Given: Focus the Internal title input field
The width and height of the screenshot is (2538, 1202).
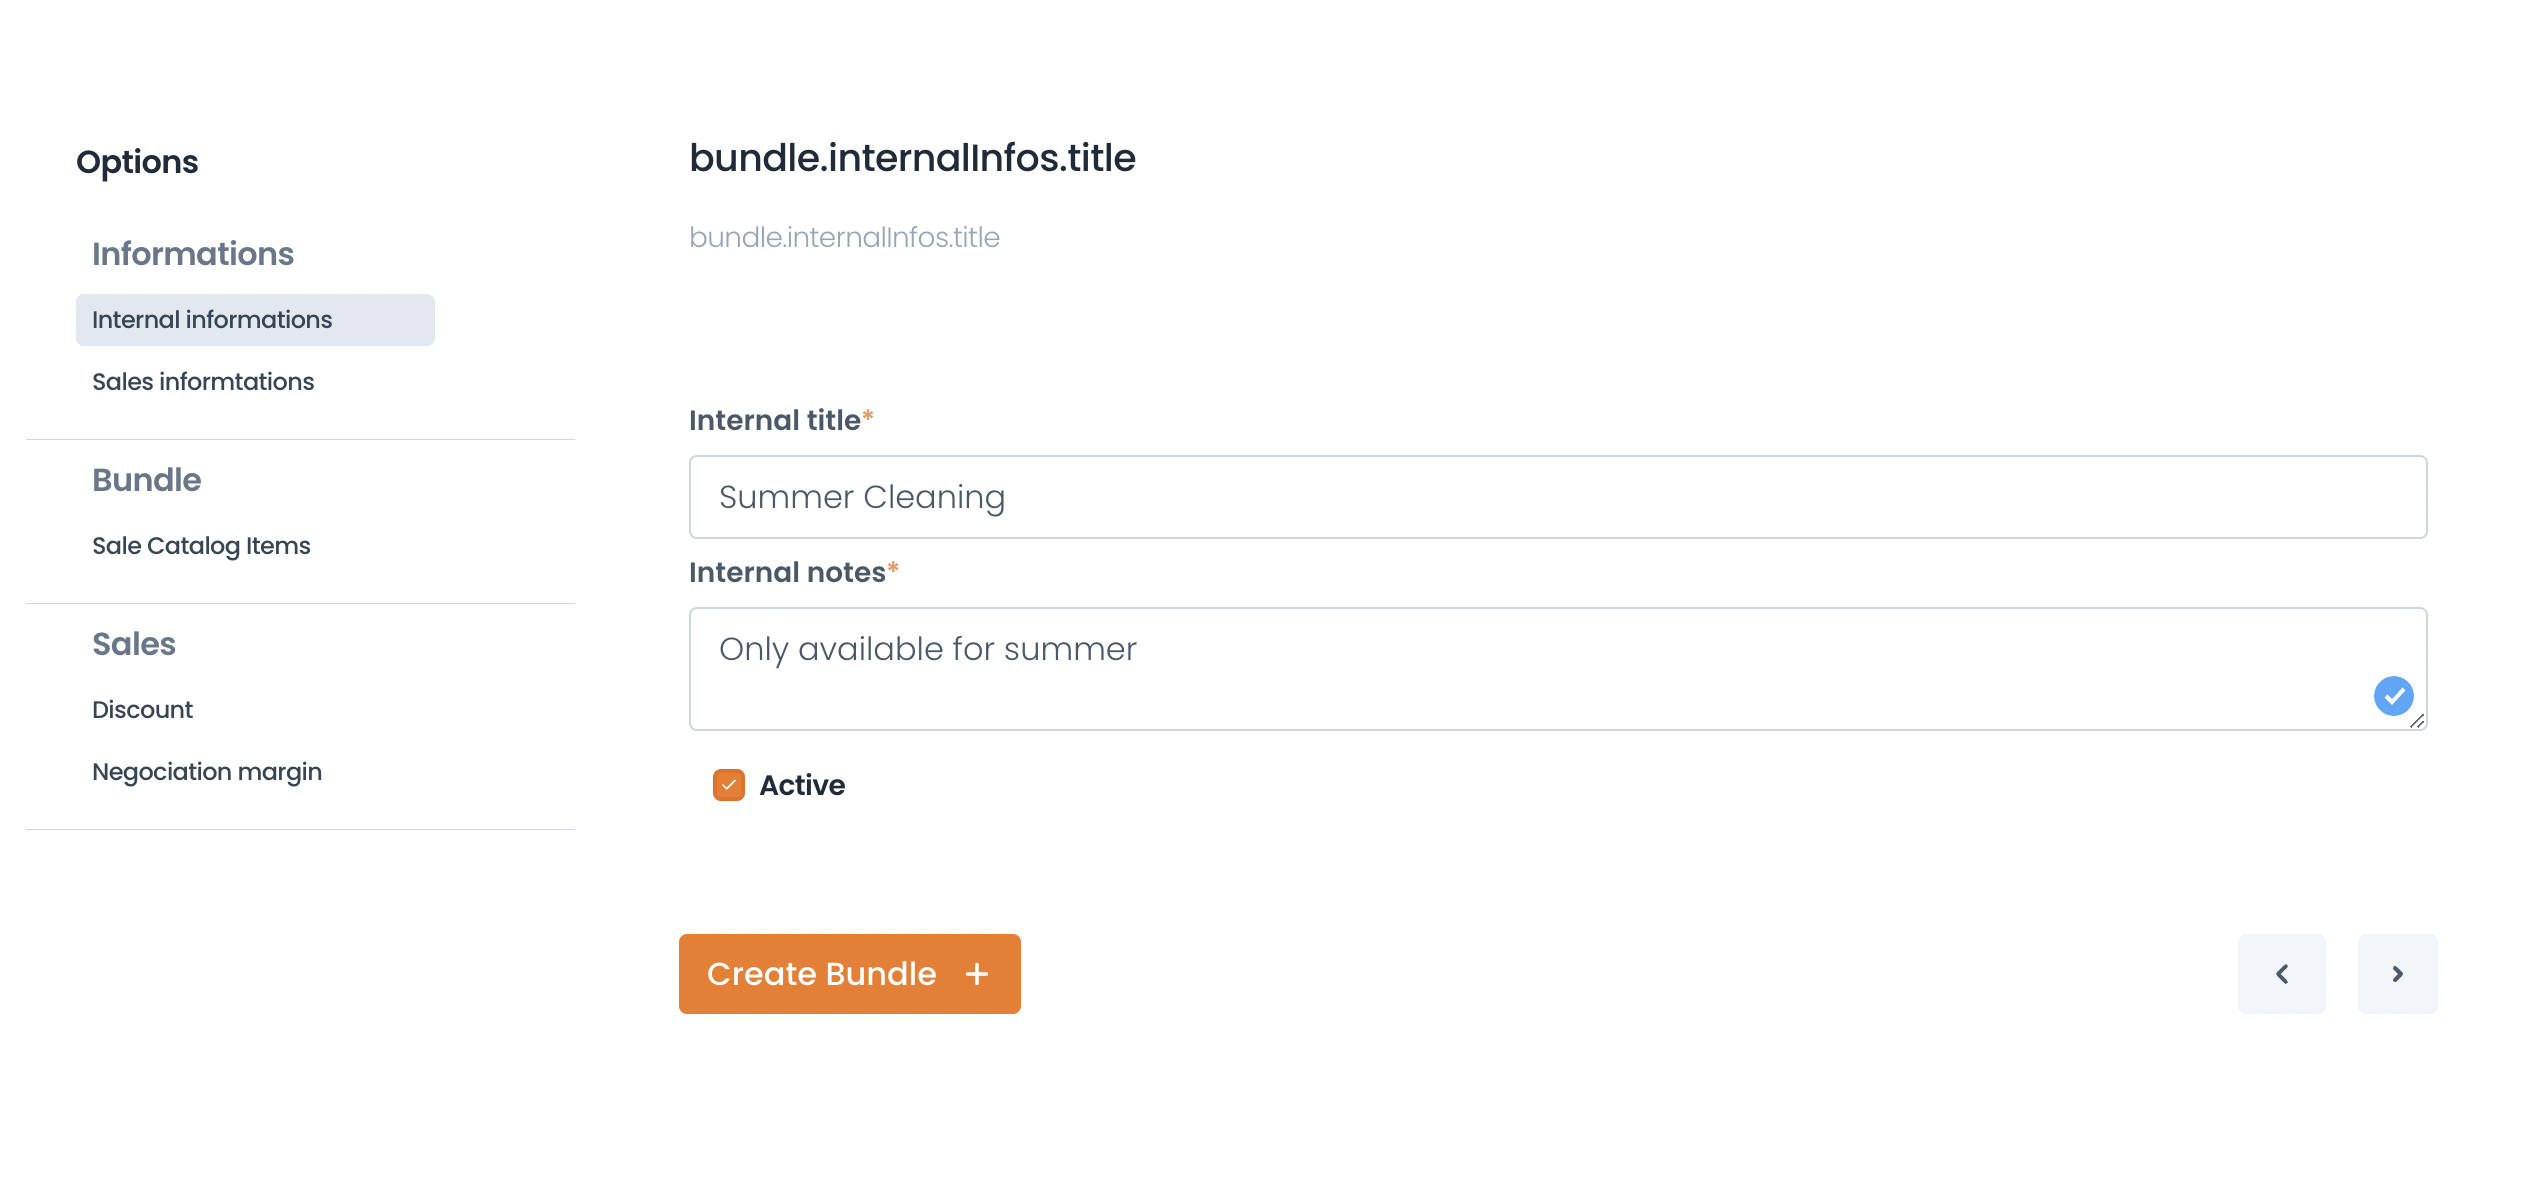Looking at the screenshot, I should pos(1557,497).
